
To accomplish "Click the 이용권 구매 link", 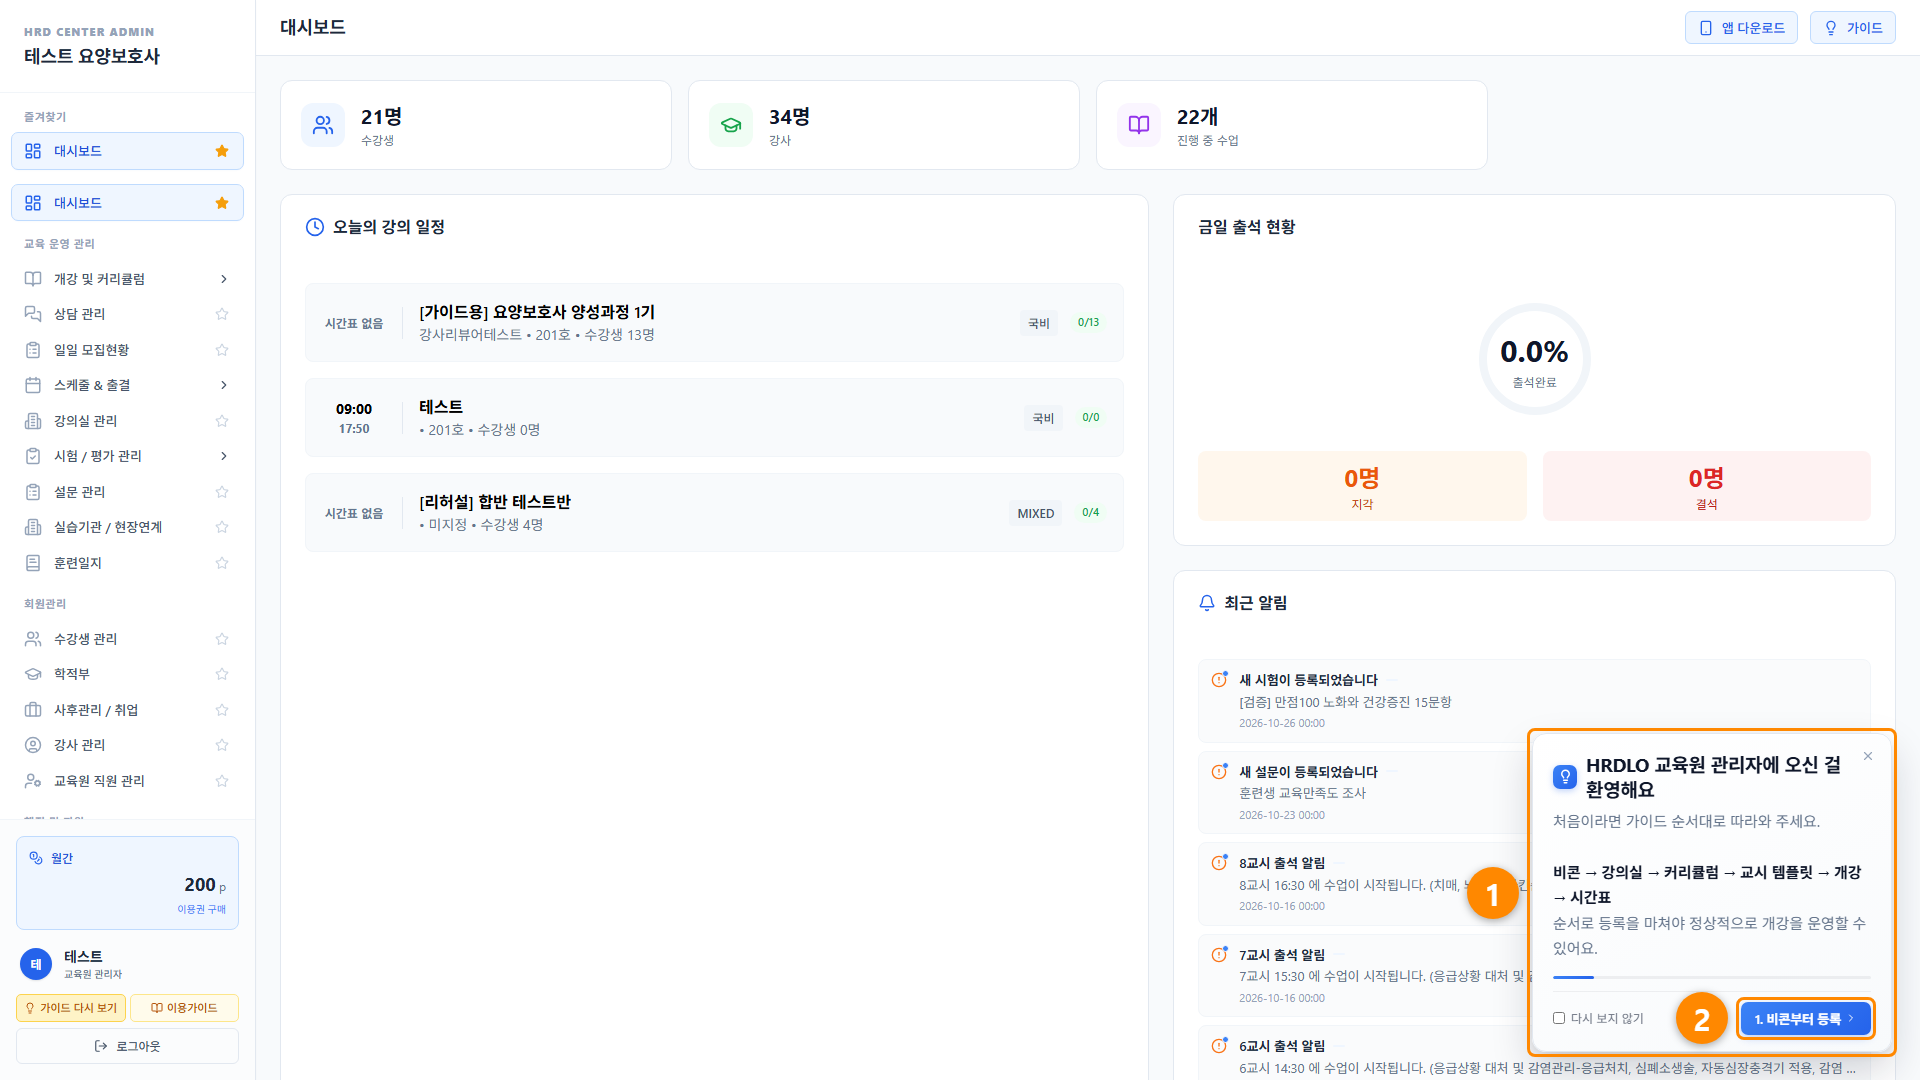I will coord(201,909).
